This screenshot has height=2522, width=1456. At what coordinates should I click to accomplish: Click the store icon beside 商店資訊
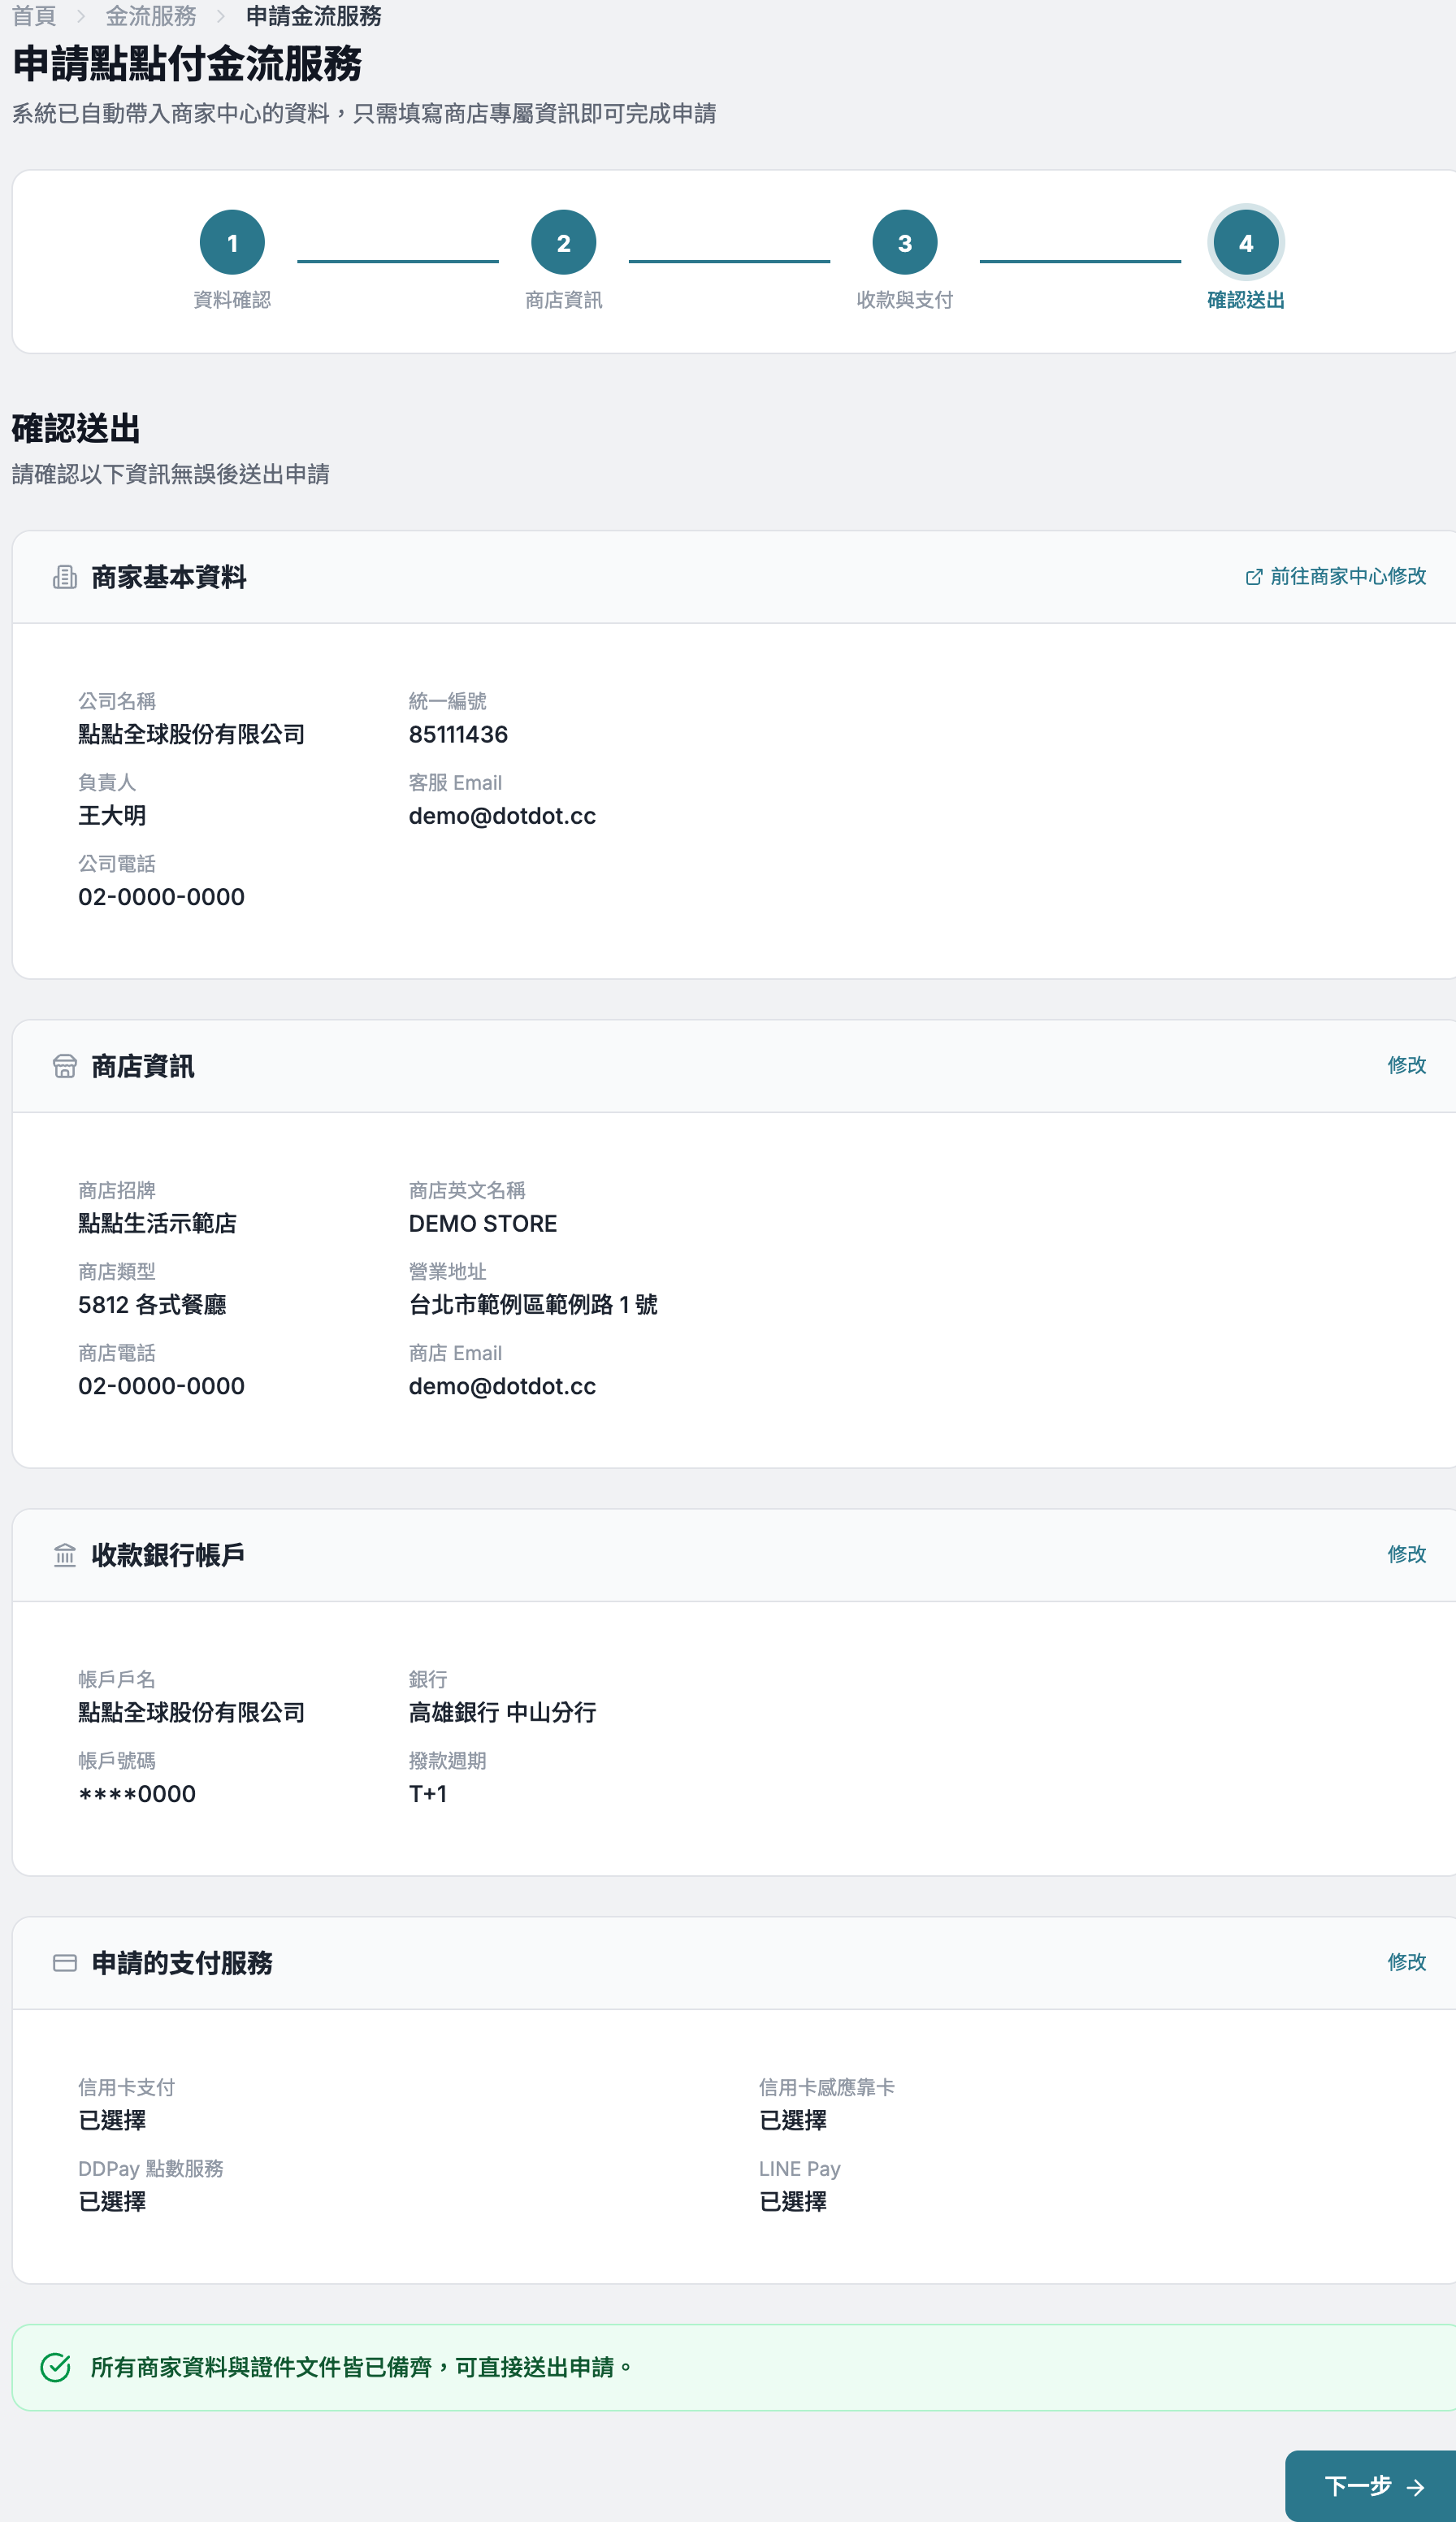pos(65,1066)
